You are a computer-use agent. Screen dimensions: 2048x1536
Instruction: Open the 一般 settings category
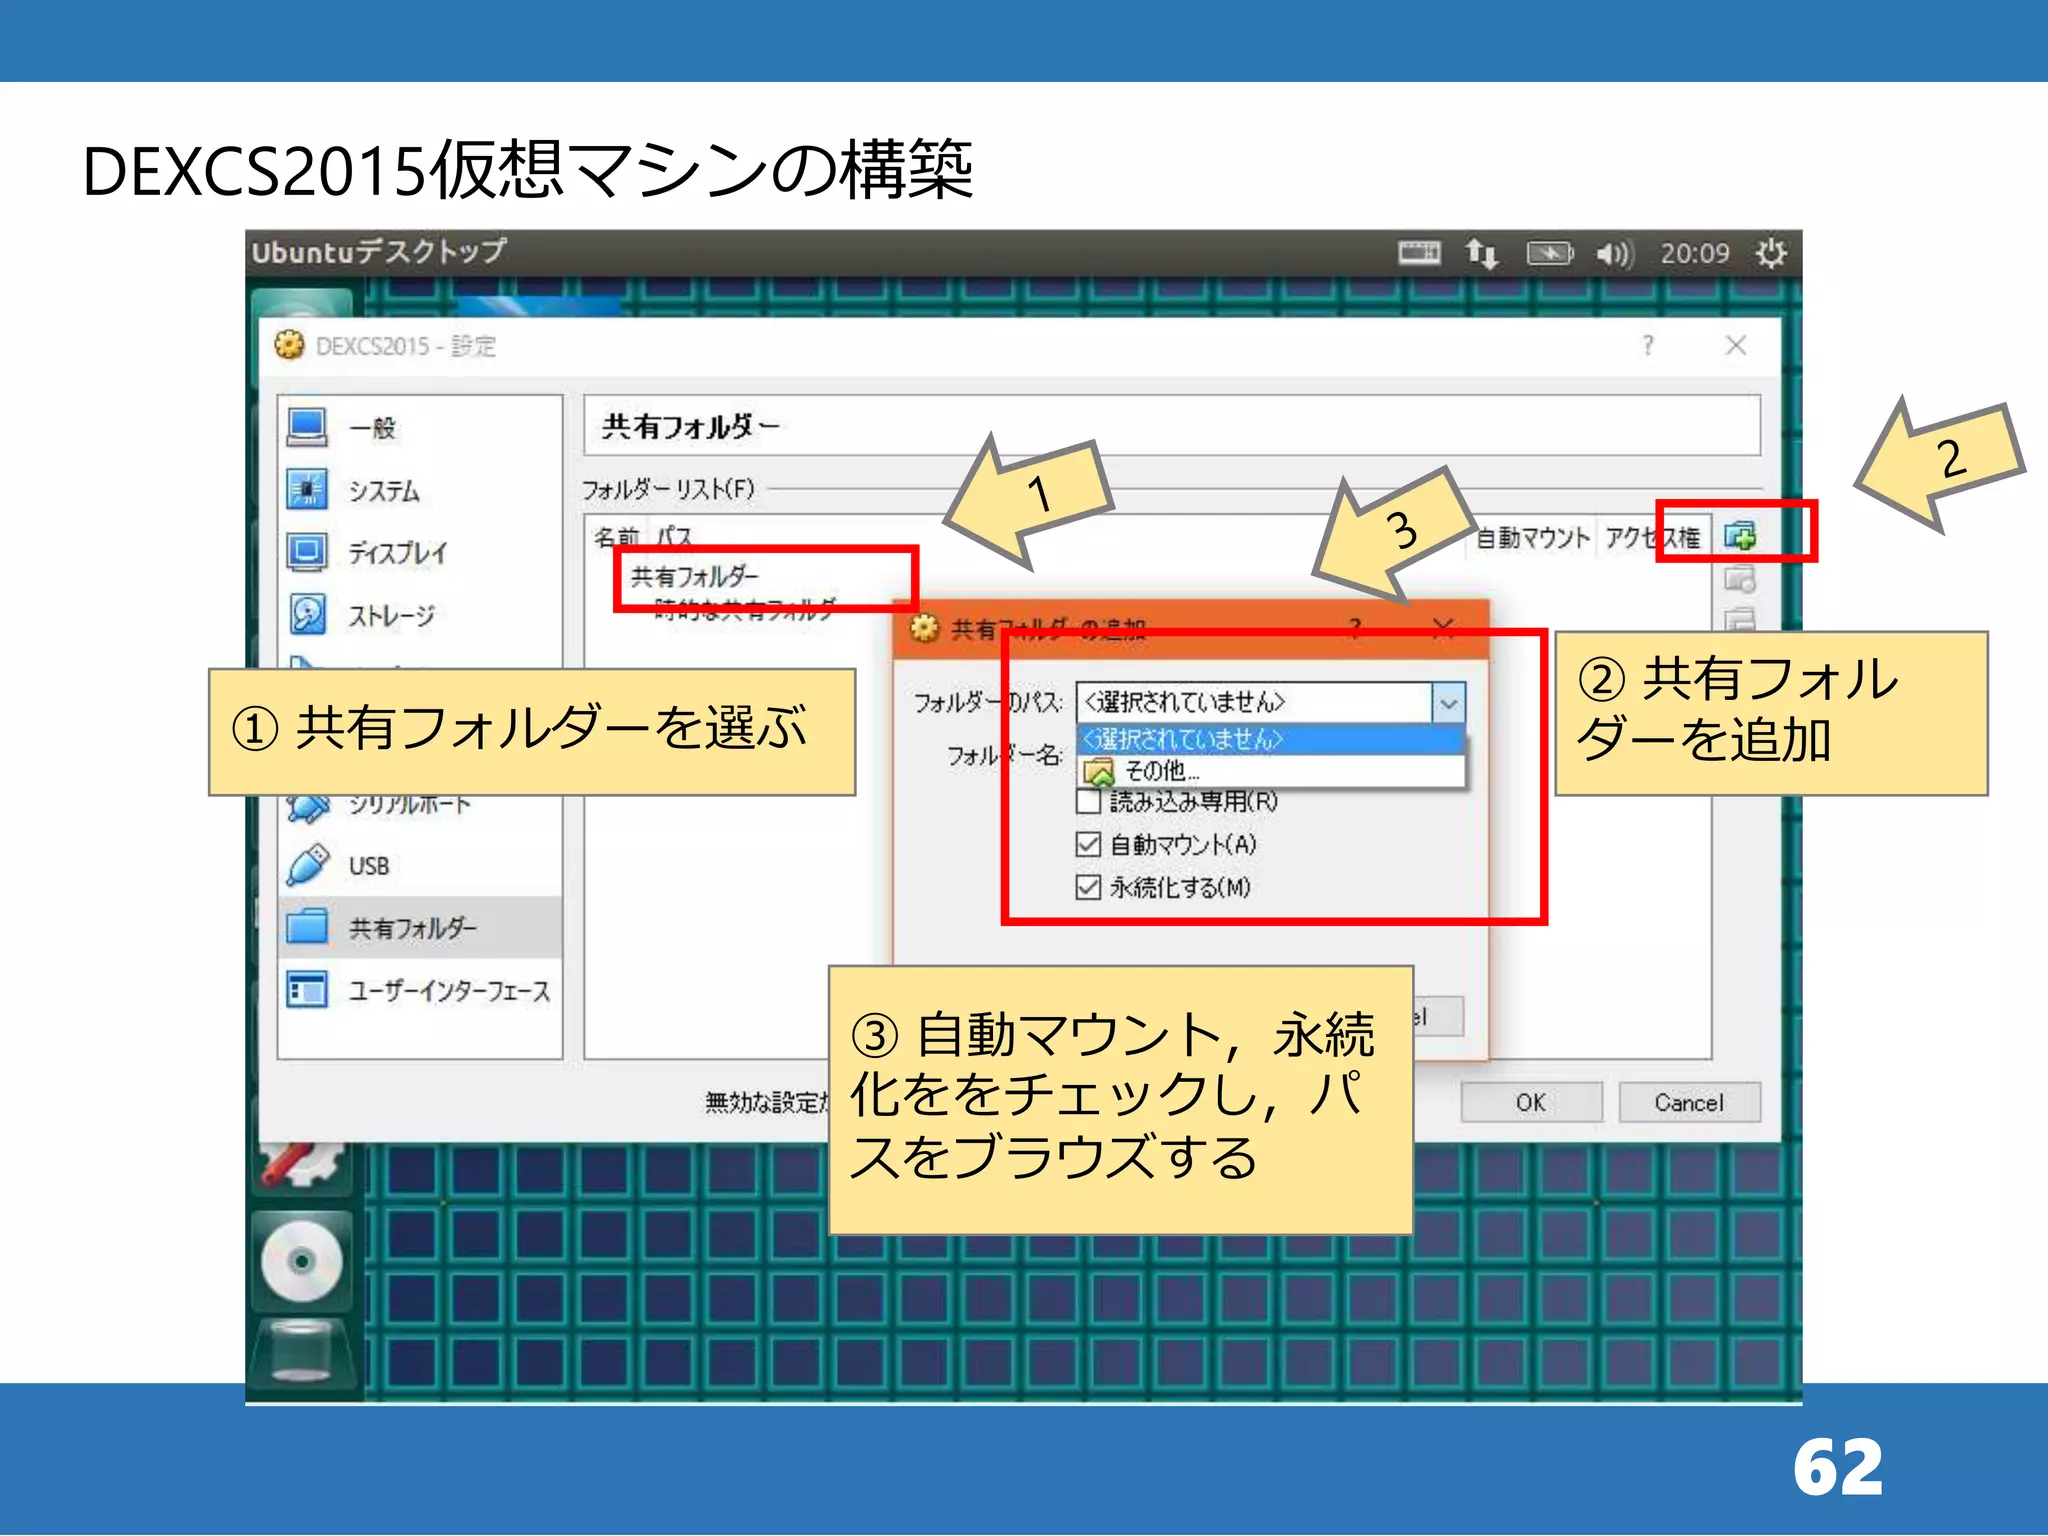(420, 428)
